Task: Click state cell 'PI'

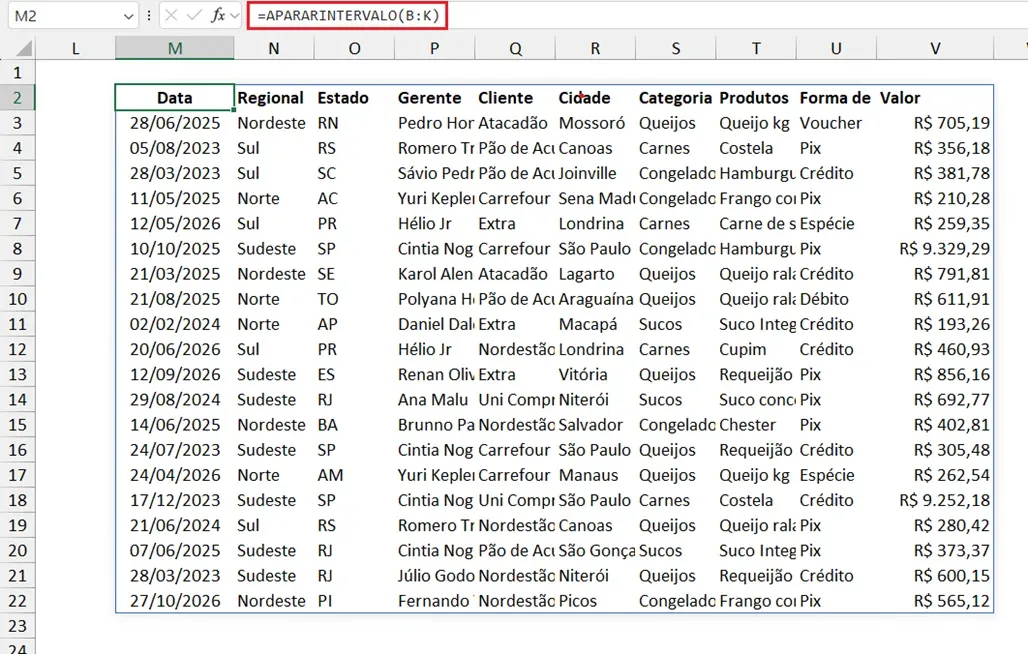Action: [x=355, y=601]
